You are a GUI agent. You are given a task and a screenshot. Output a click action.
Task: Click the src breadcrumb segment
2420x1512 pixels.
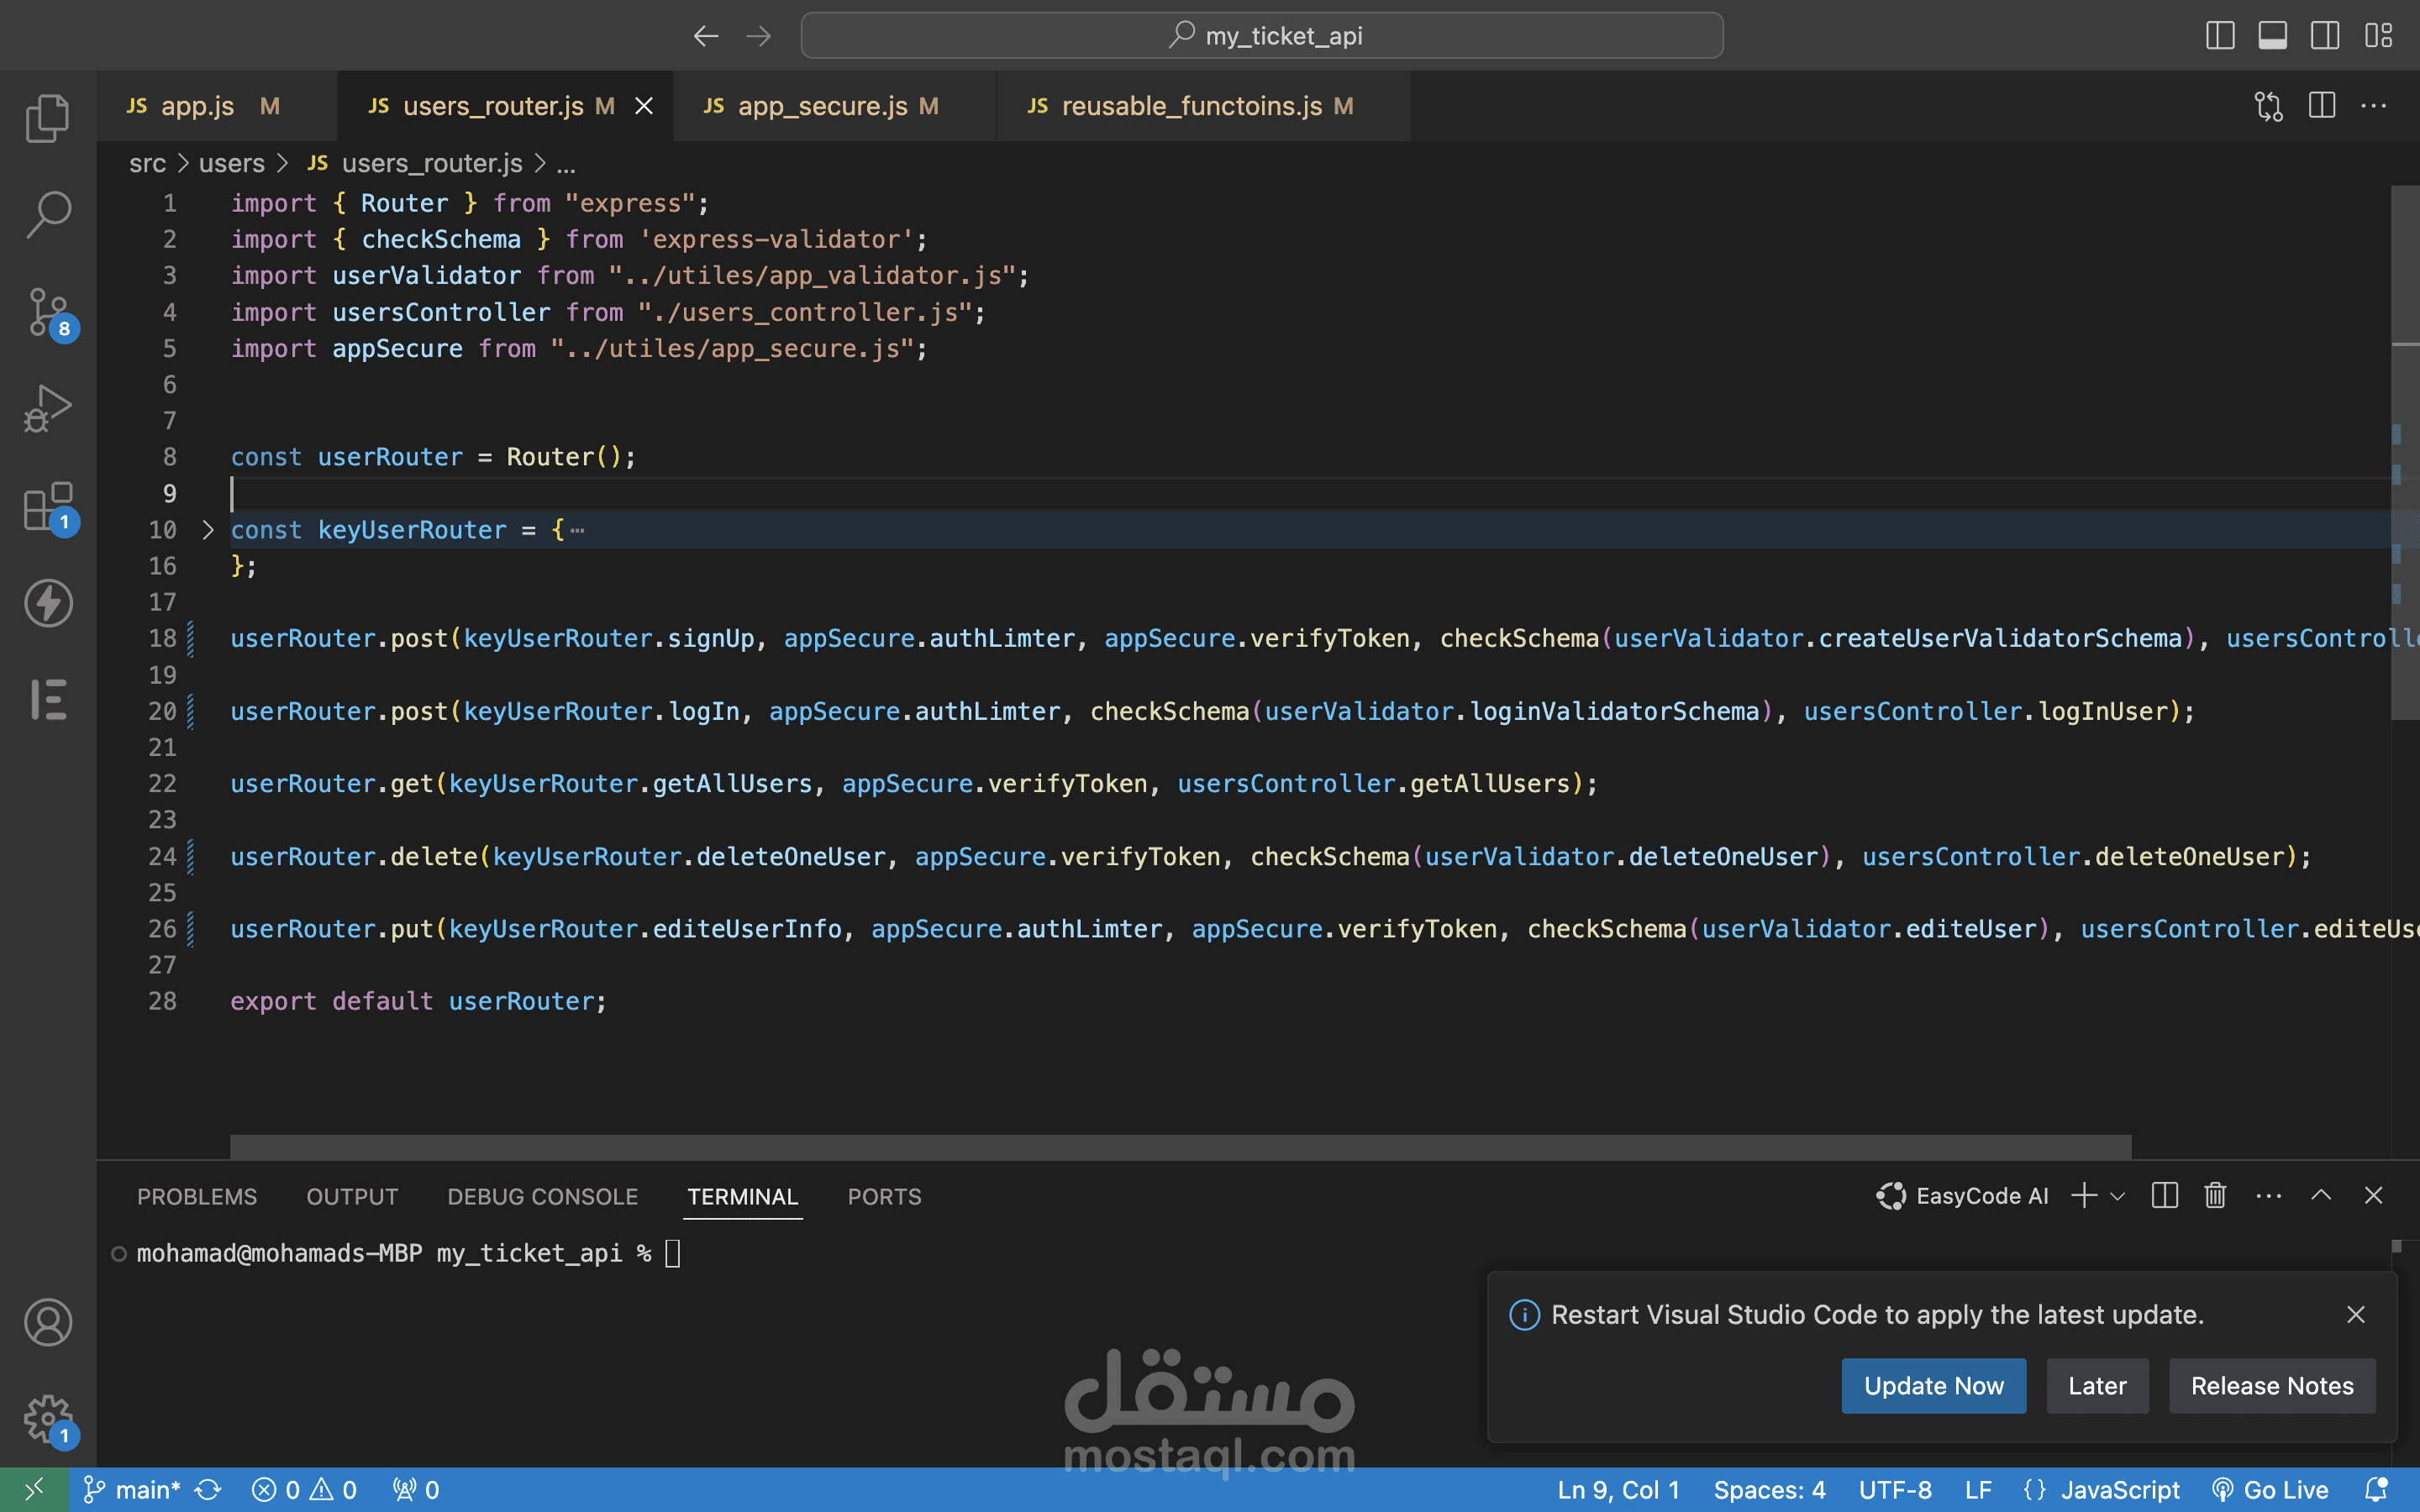coord(147,163)
